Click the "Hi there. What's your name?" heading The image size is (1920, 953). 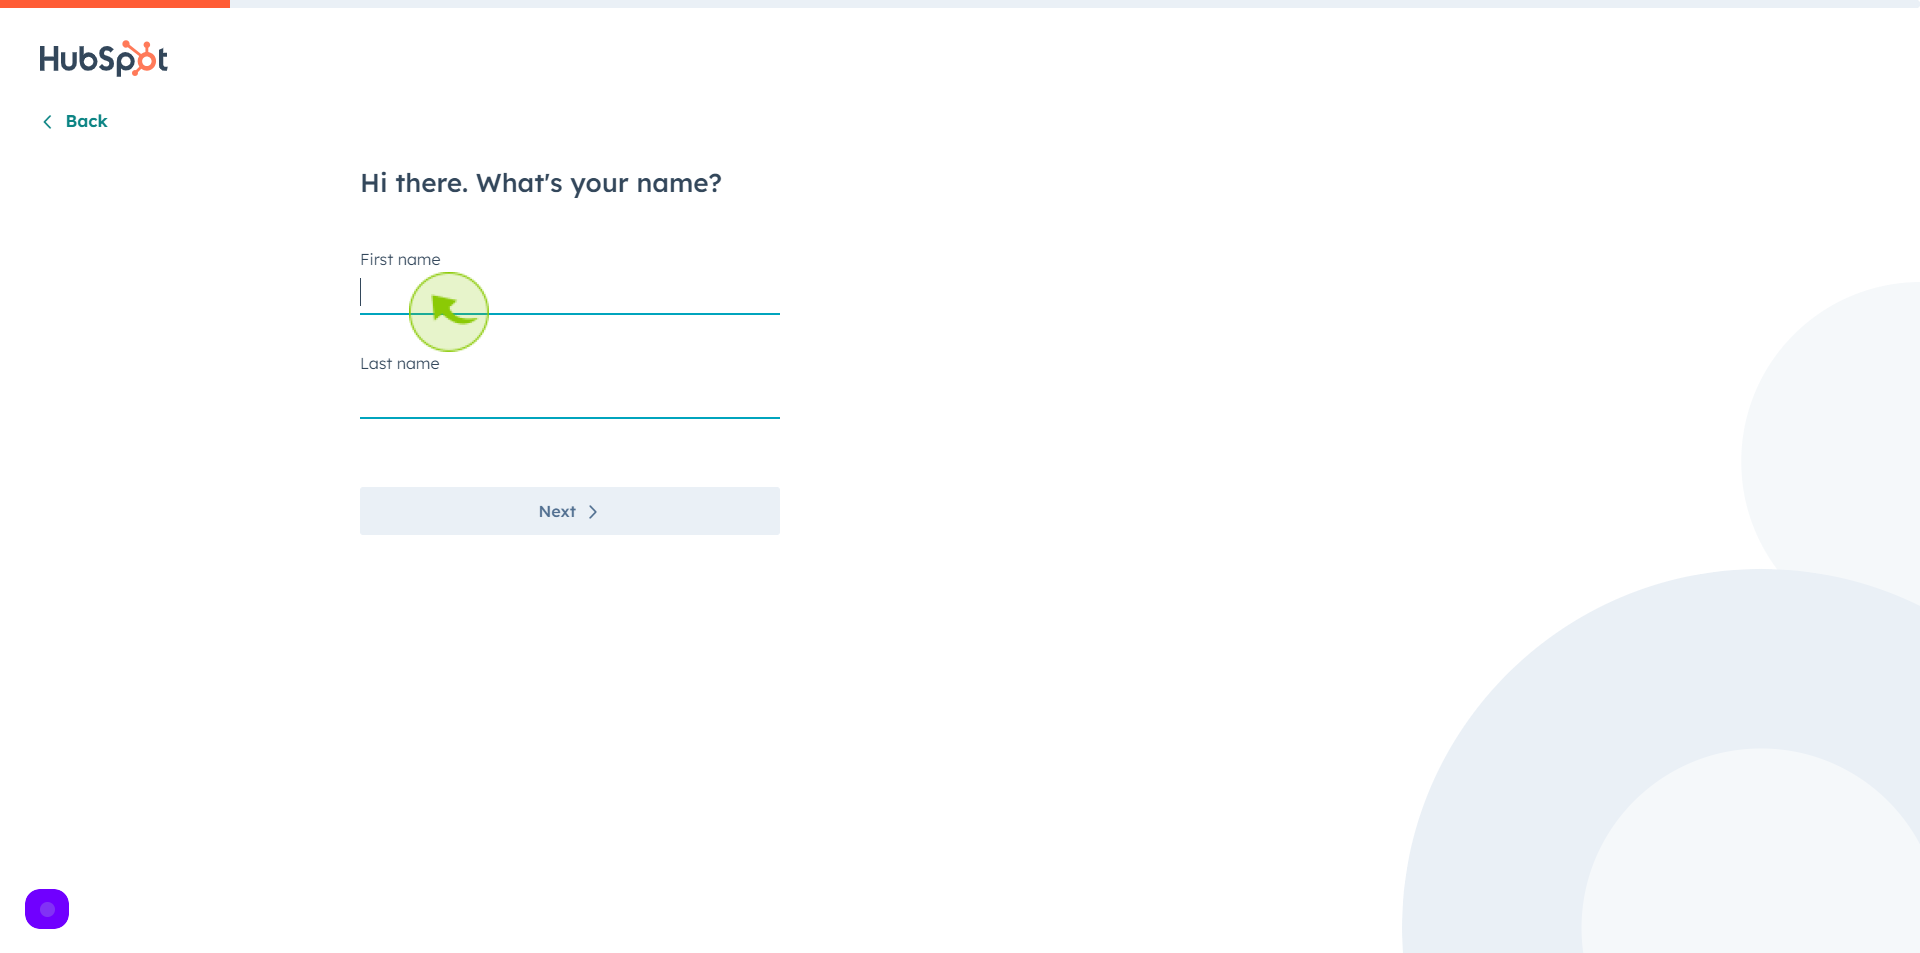[541, 183]
